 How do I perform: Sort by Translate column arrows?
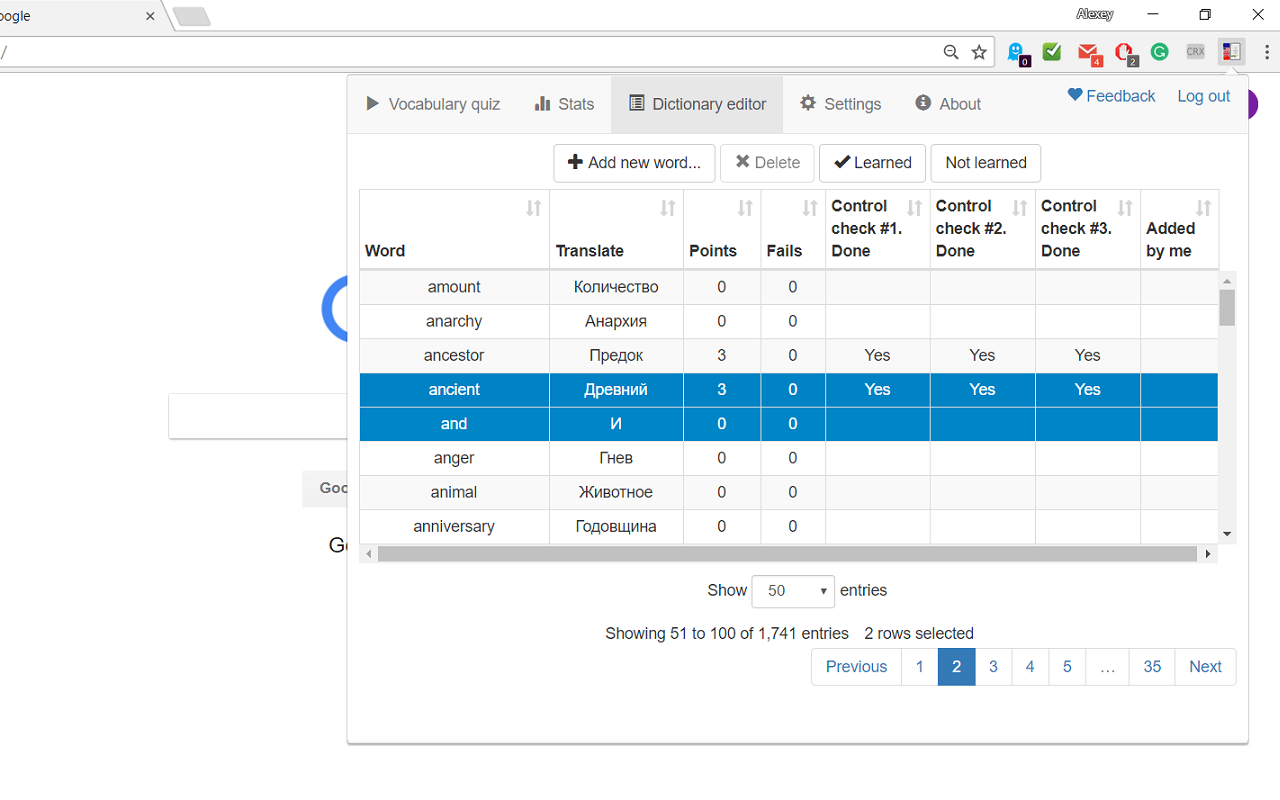(x=667, y=208)
